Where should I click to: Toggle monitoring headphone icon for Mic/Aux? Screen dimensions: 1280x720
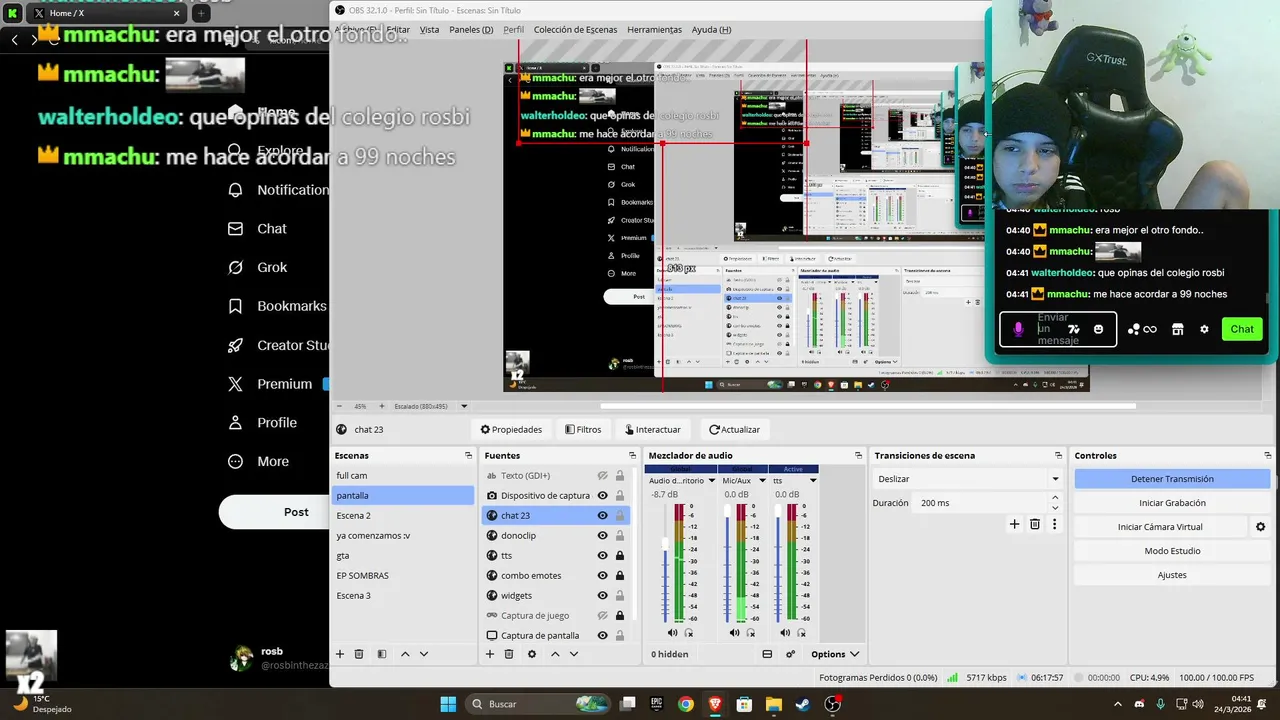click(751, 632)
